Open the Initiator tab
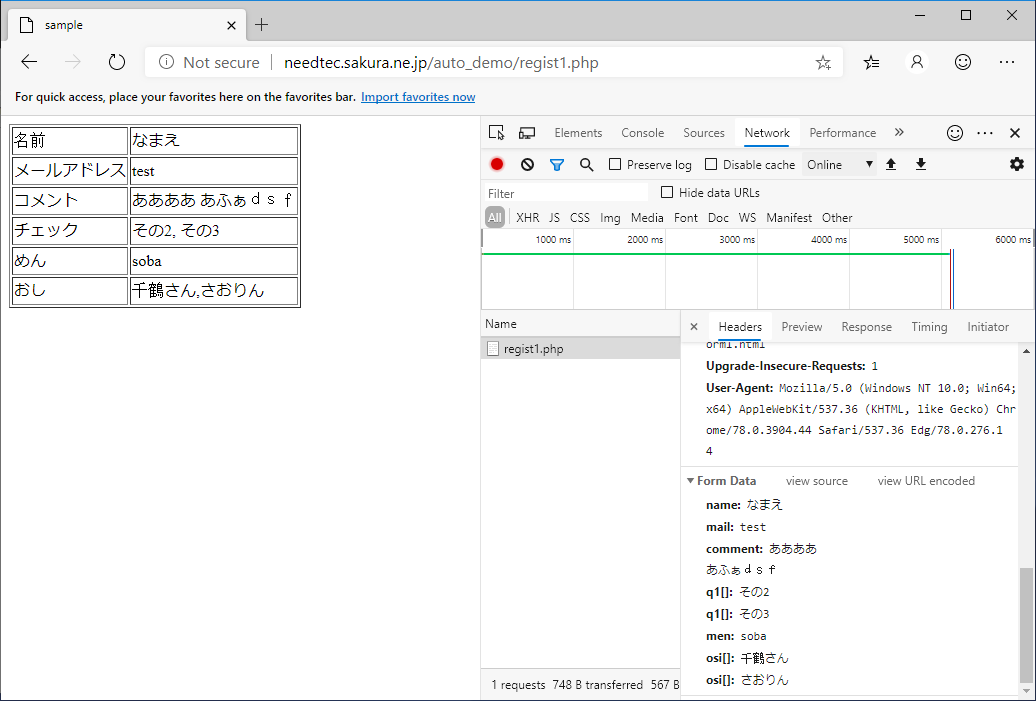 pos(988,326)
